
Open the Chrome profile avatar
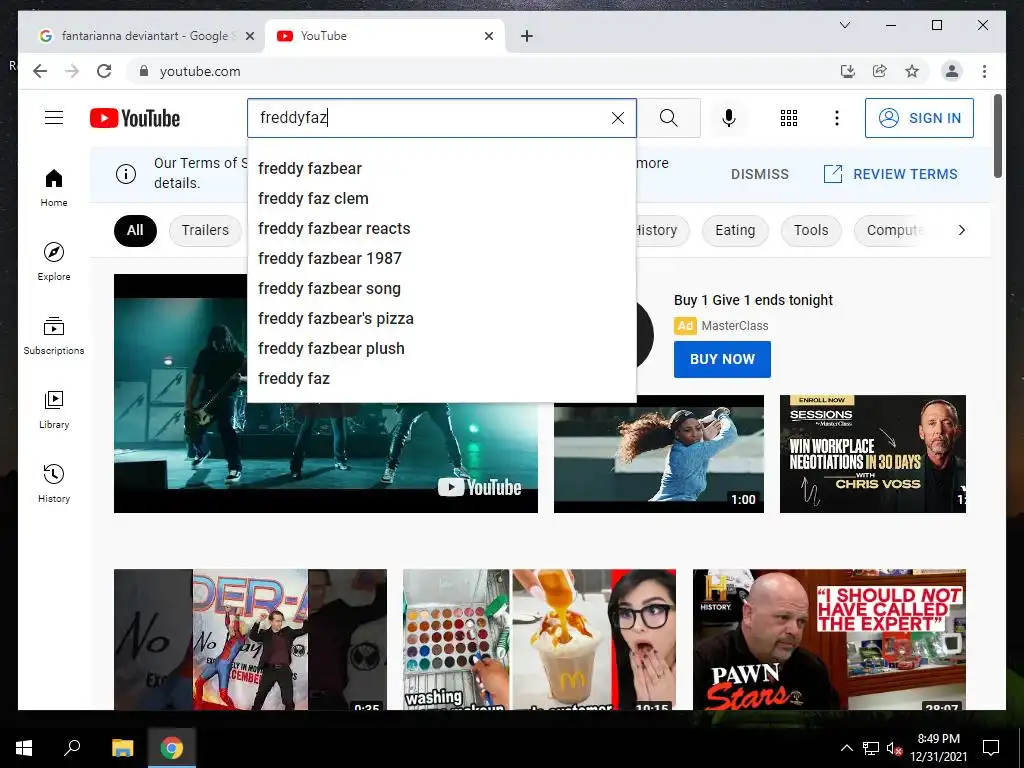[x=952, y=71]
